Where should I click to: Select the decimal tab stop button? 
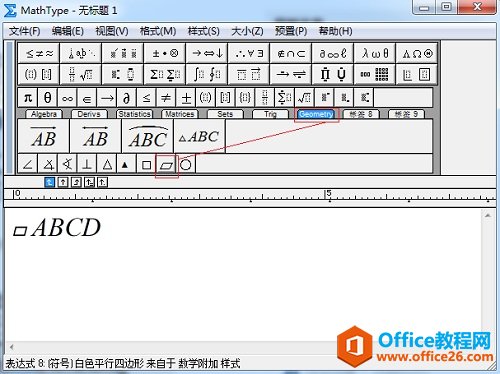click(x=103, y=182)
